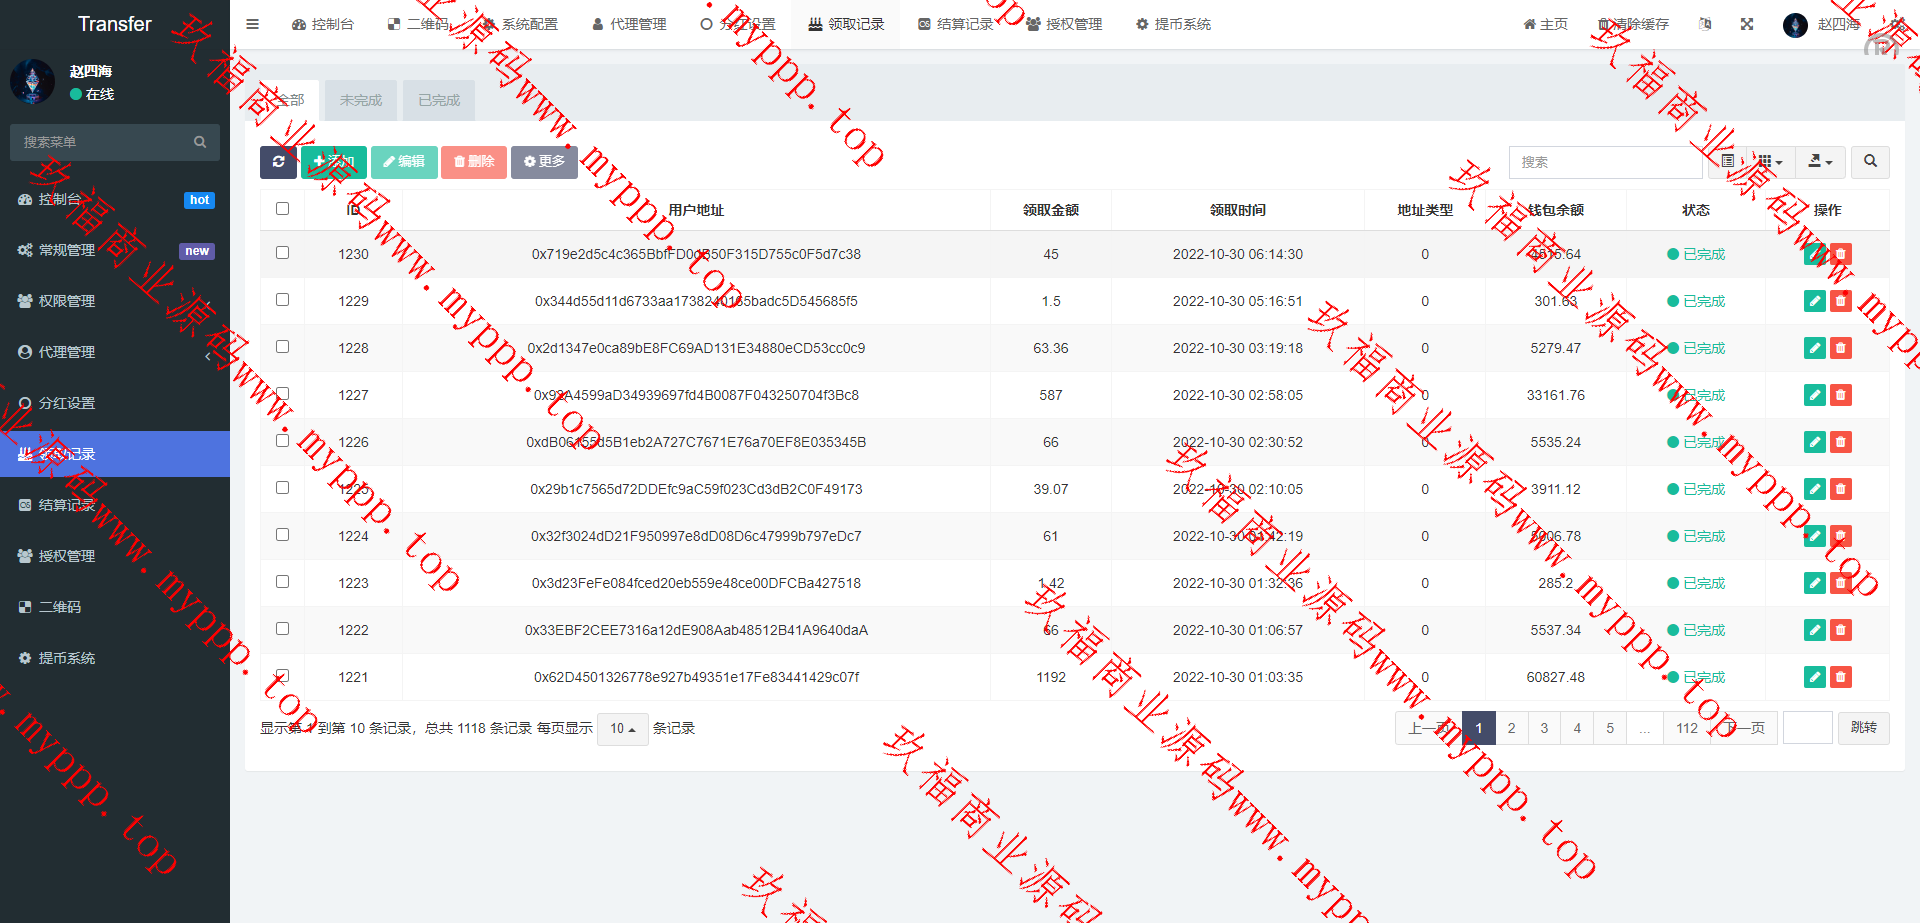
Task: Select the checkbox for record 1224
Action: [282, 535]
